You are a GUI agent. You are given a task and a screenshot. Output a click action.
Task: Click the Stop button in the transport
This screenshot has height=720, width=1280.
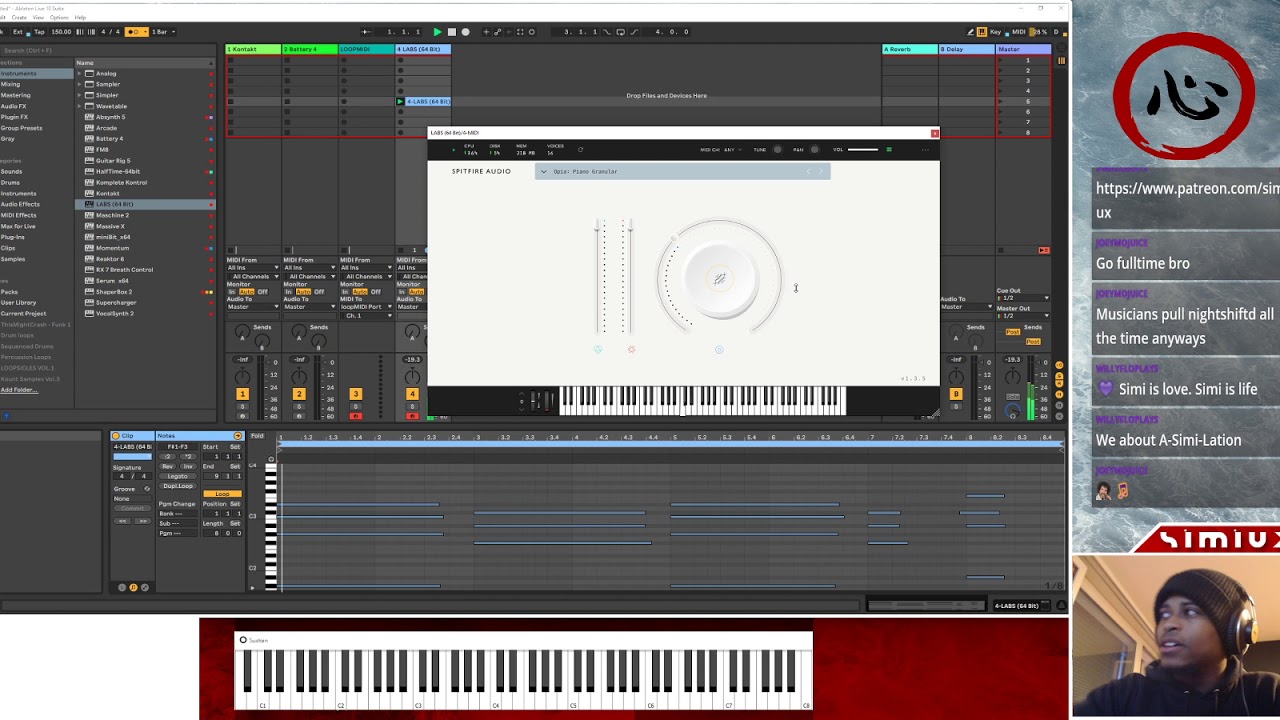pos(451,32)
